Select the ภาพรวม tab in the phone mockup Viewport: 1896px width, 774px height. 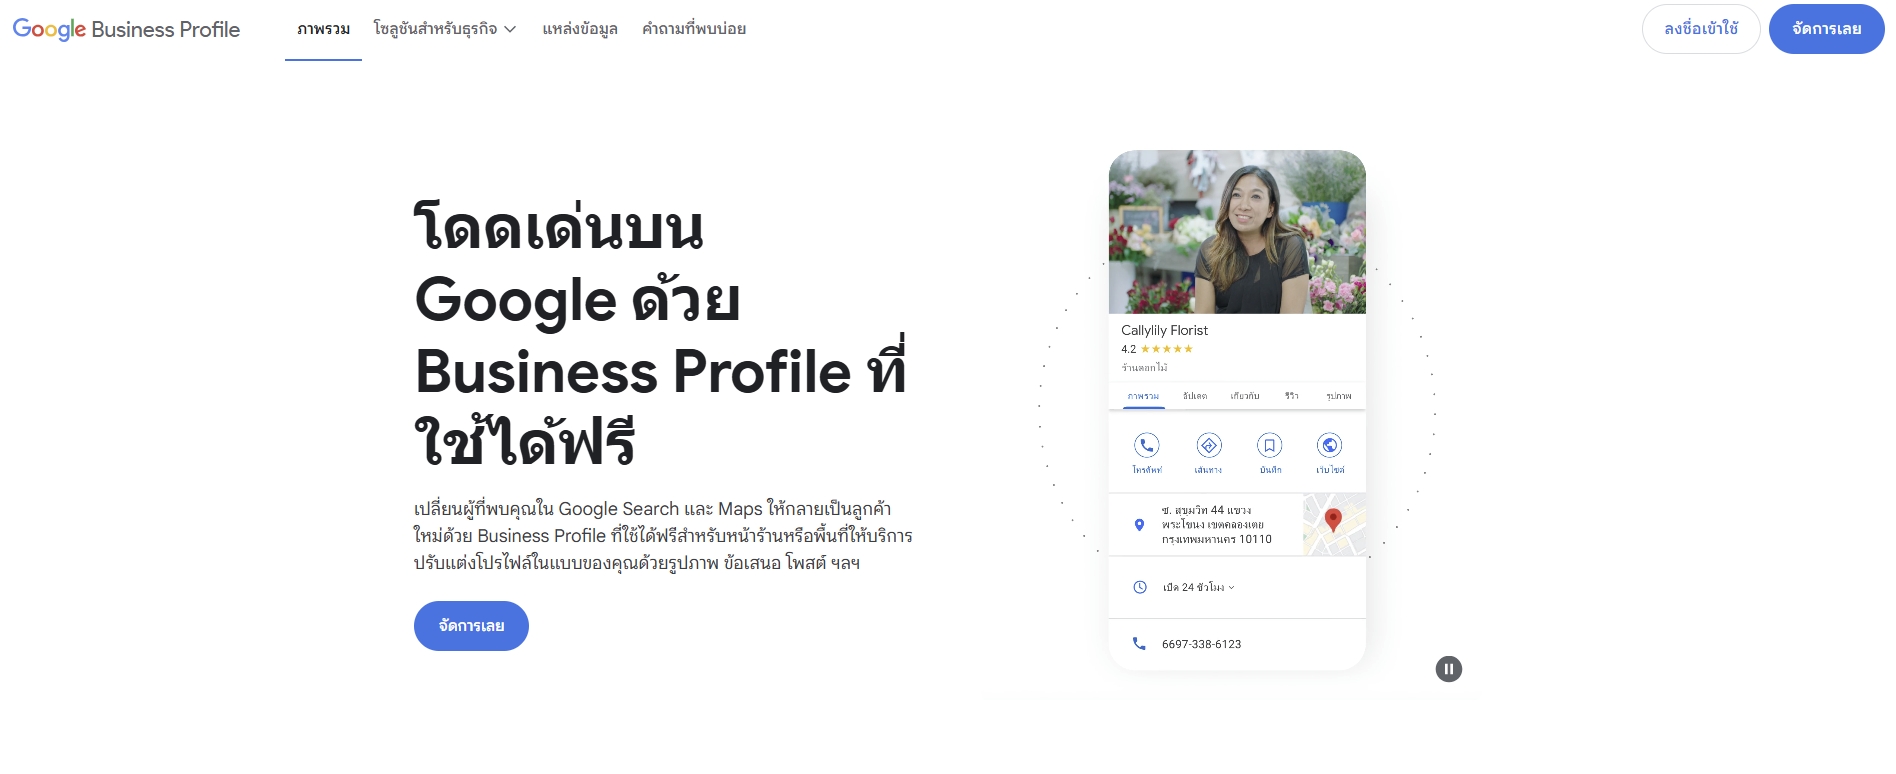[x=1143, y=396]
